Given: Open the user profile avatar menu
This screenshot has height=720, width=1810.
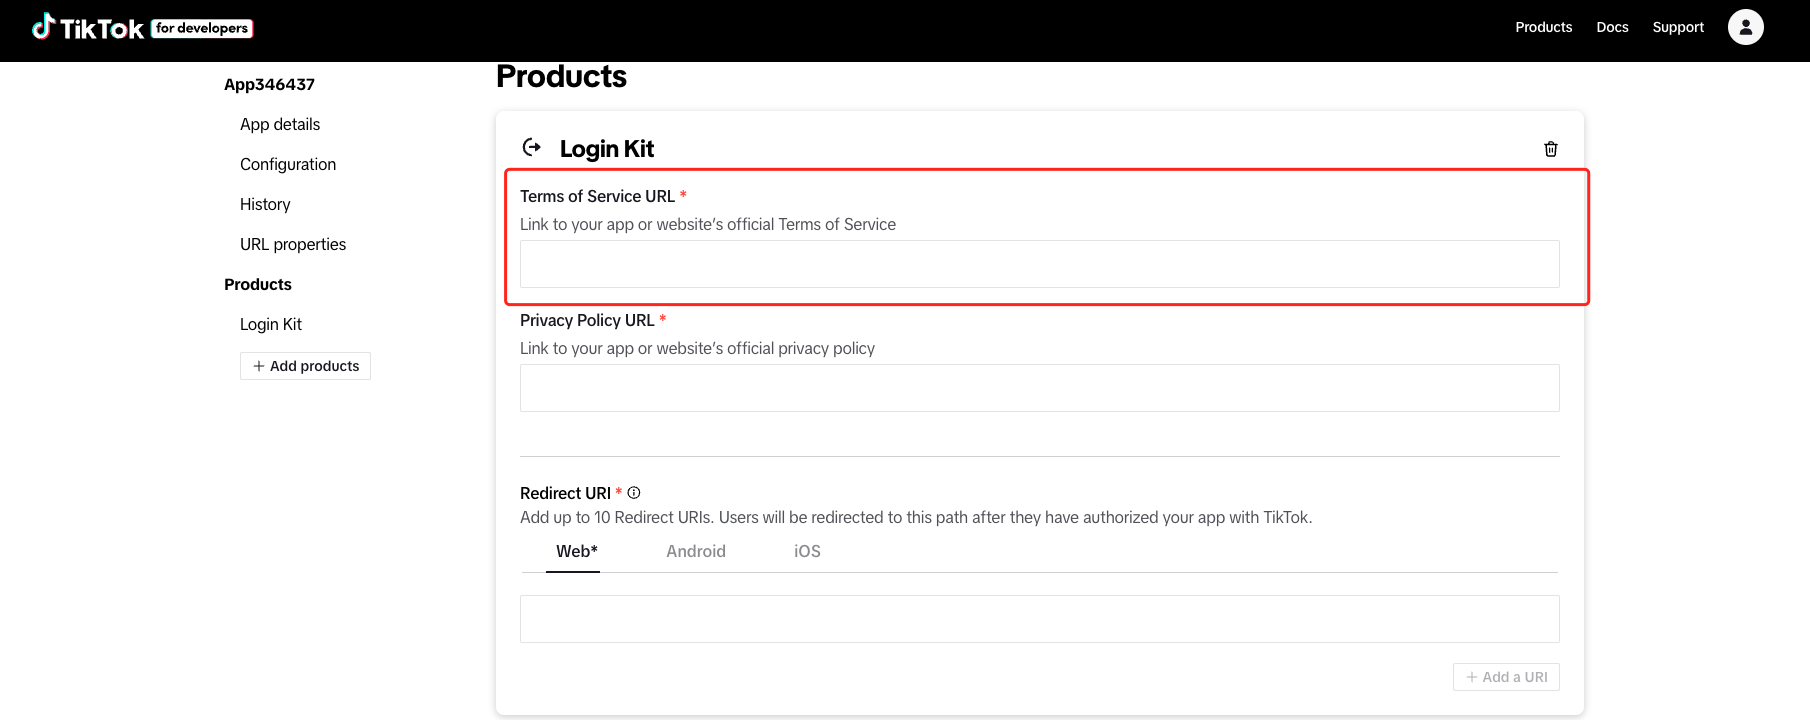Looking at the screenshot, I should (x=1745, y=27).
